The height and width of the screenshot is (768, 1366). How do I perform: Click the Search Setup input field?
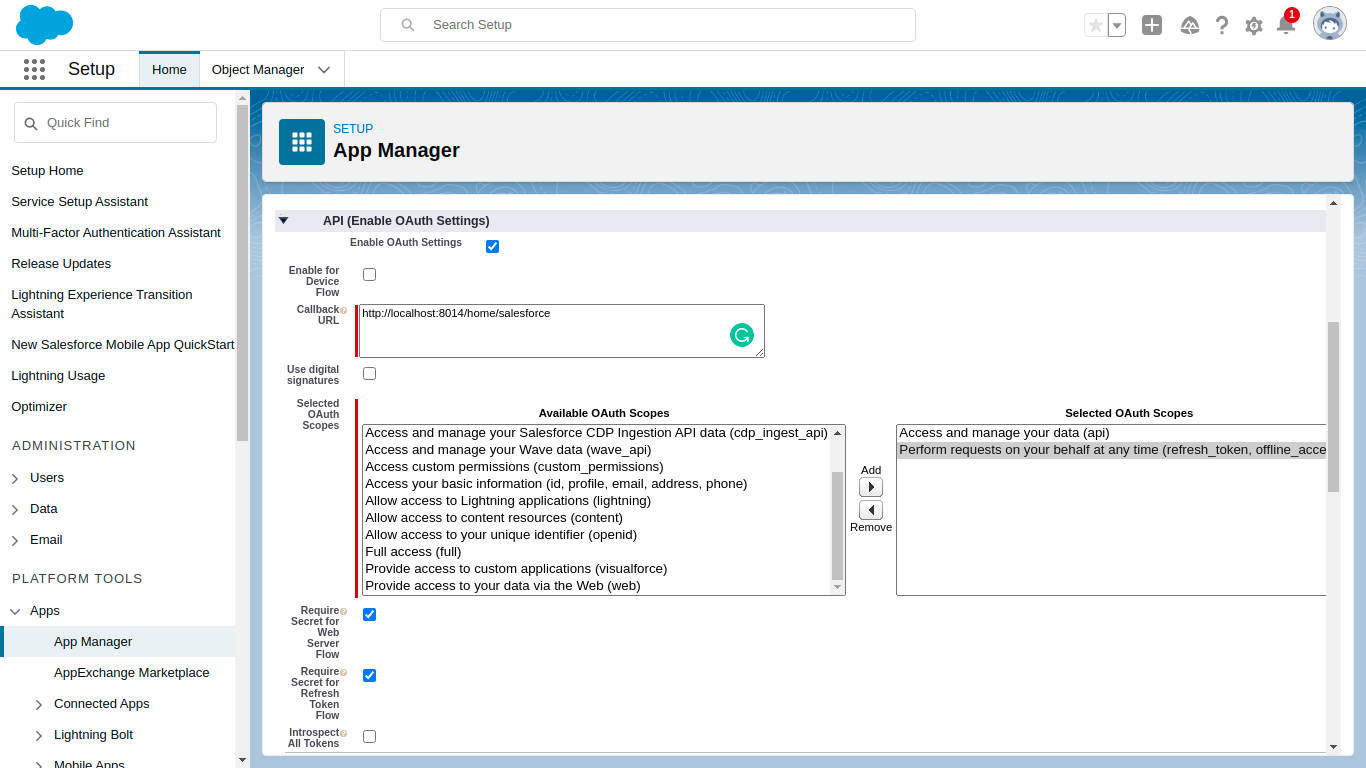(x=648, y=25)
